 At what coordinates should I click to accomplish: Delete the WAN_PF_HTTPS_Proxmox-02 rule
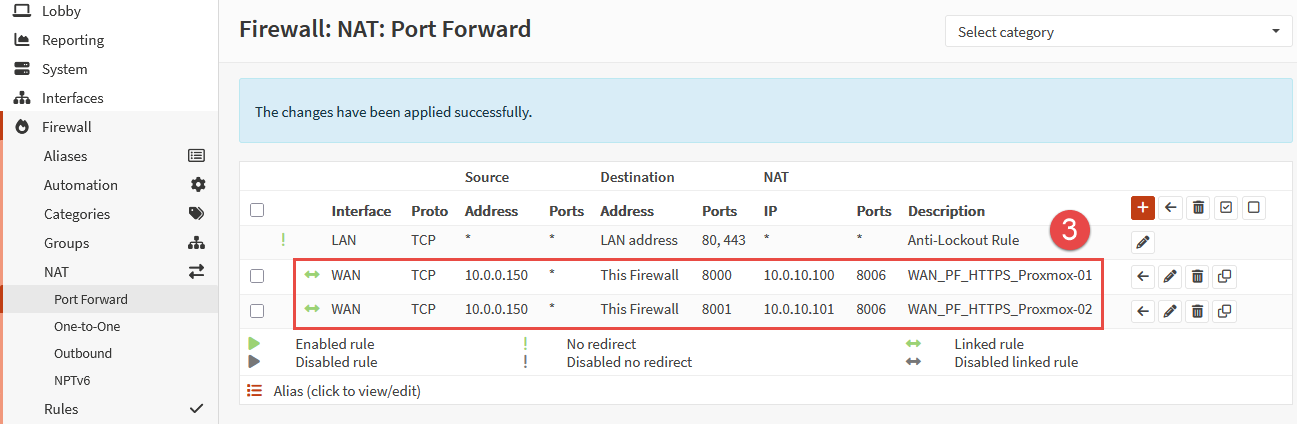click(x=1197, y=311)
